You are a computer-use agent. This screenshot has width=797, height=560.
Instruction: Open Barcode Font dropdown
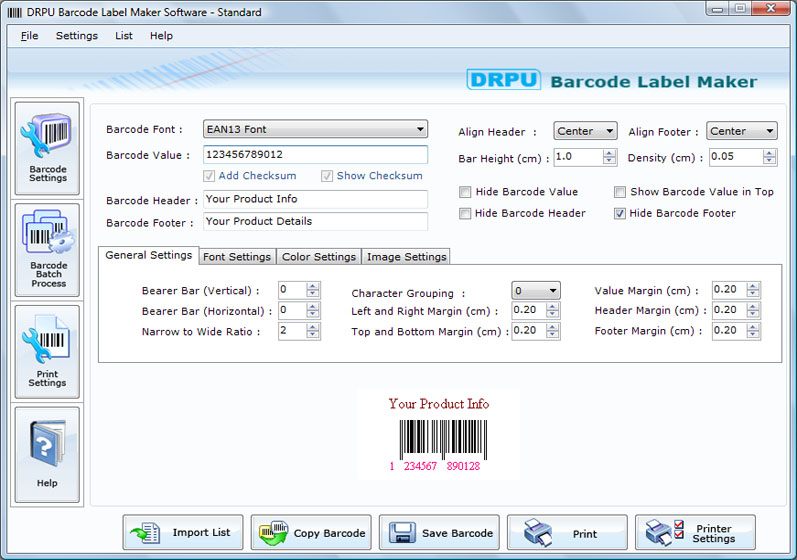click(x=315, y=129)
